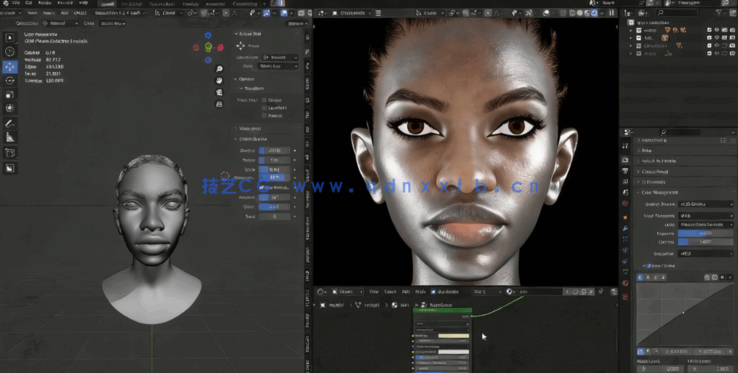The height and width of the screenshot is (373, 738).
Task: Click the green Y axis on navigation gizmo
Action: click(208, 47)
